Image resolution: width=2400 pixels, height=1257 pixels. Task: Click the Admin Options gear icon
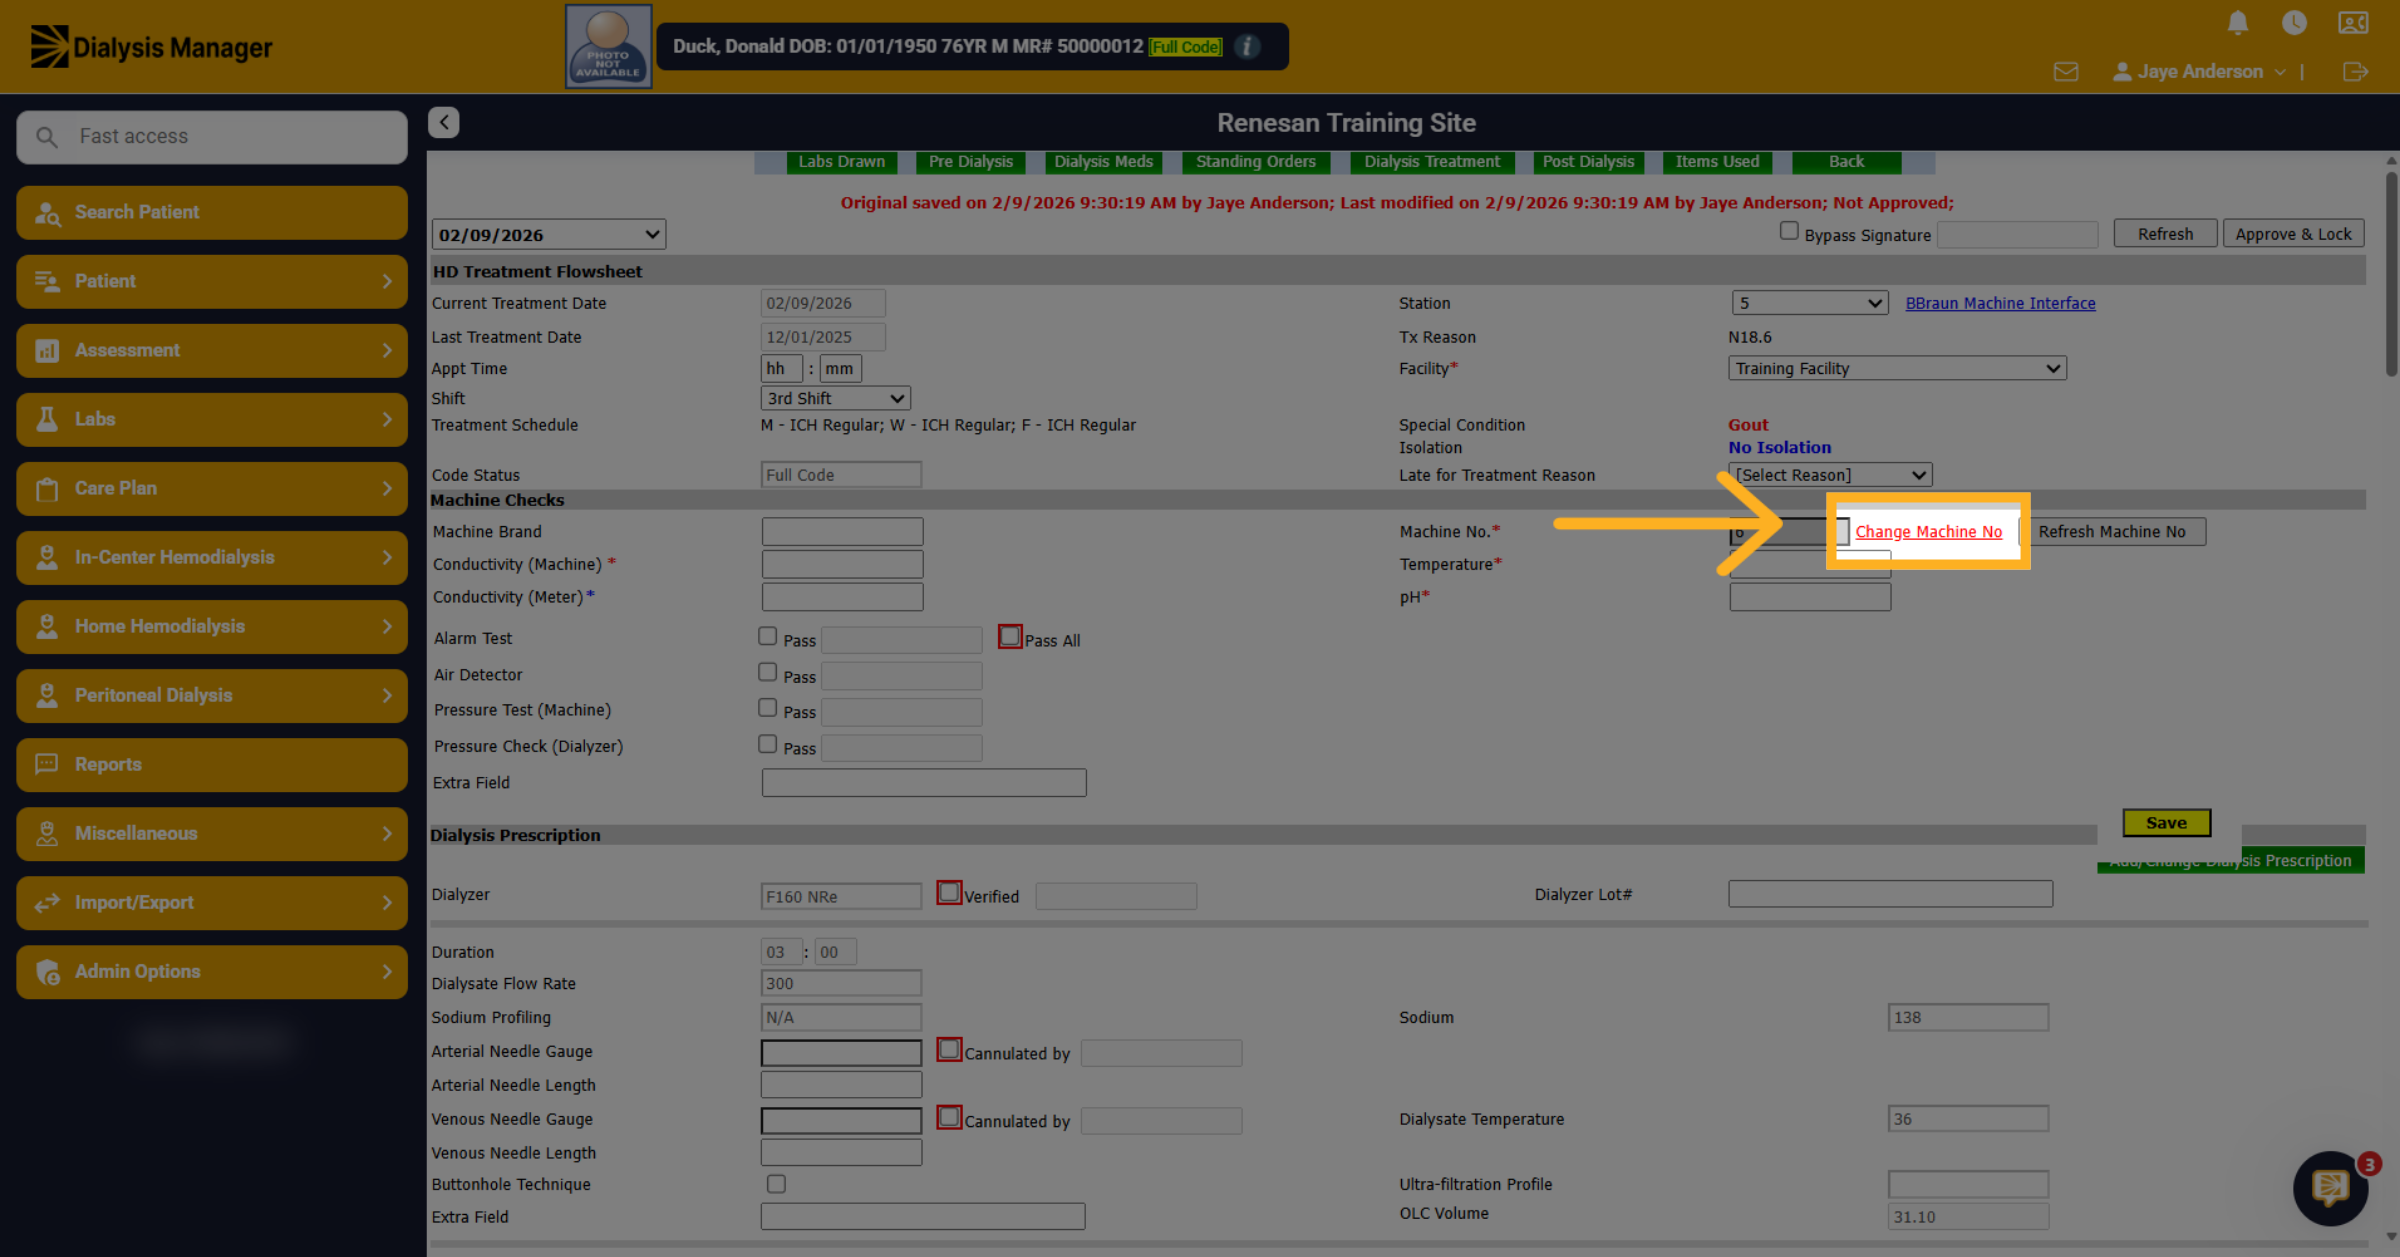[47, 971]
